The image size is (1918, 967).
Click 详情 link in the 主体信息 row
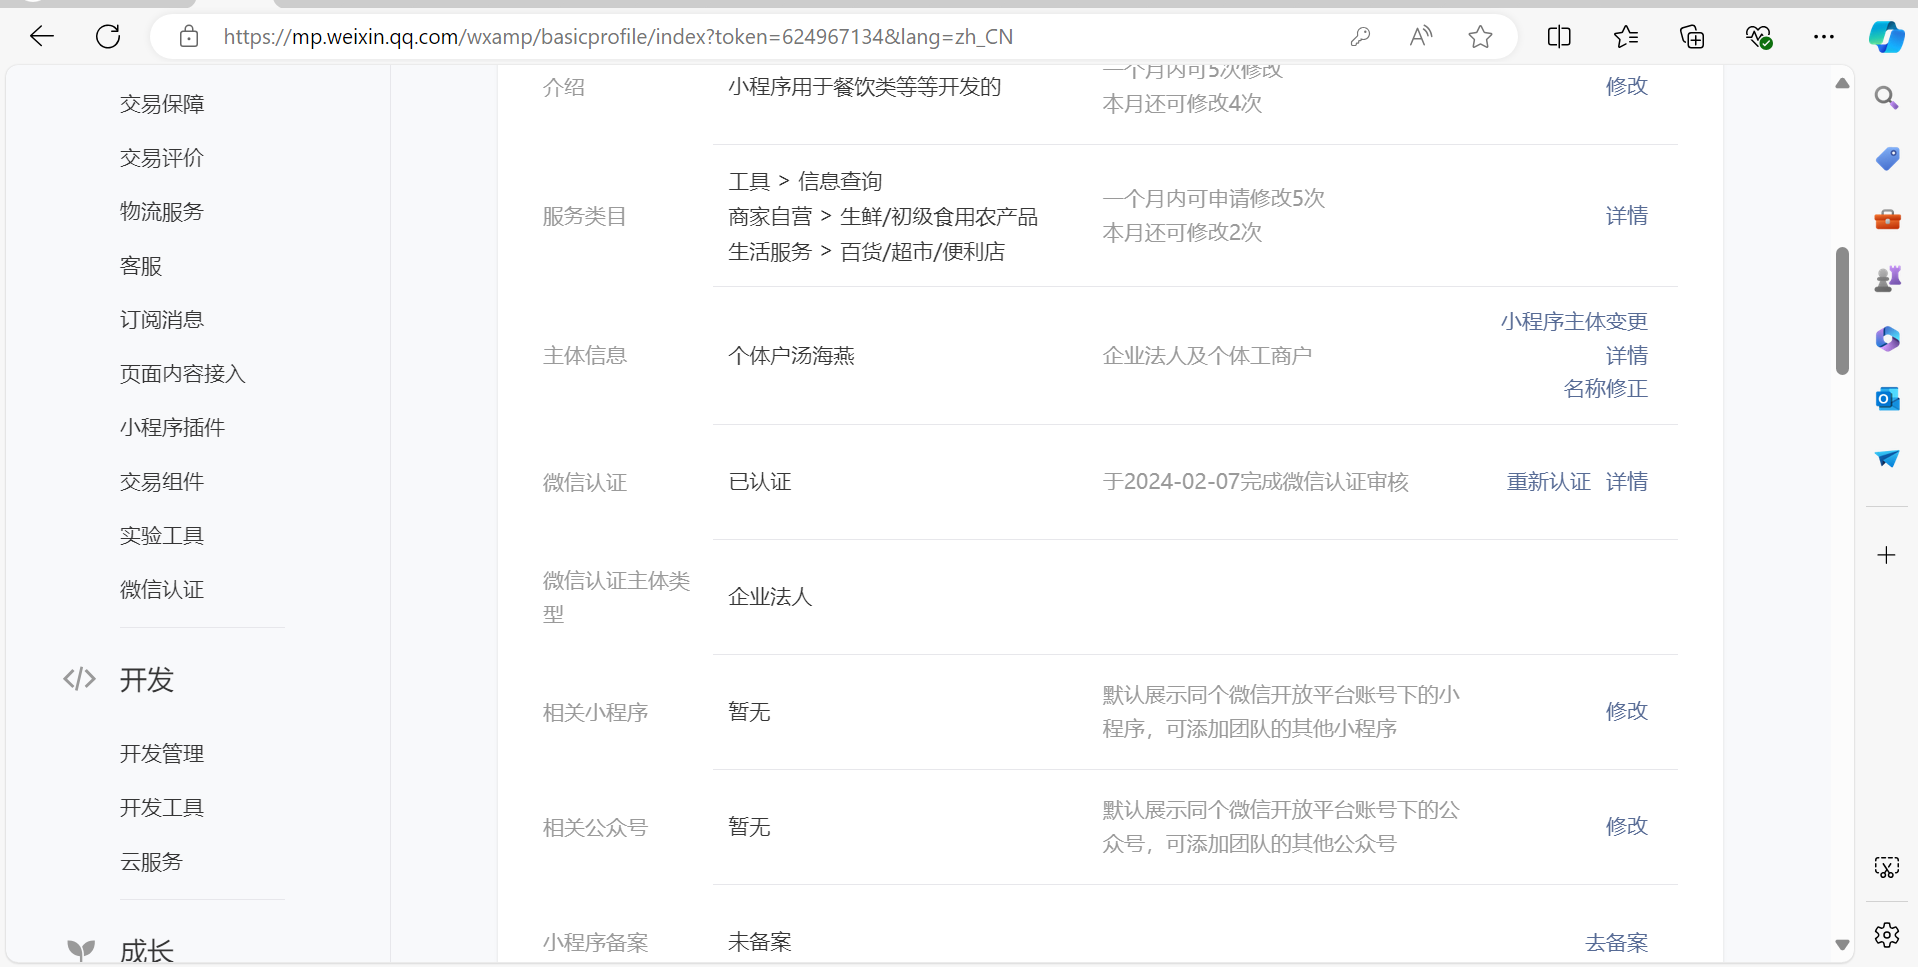point(1627,356)
